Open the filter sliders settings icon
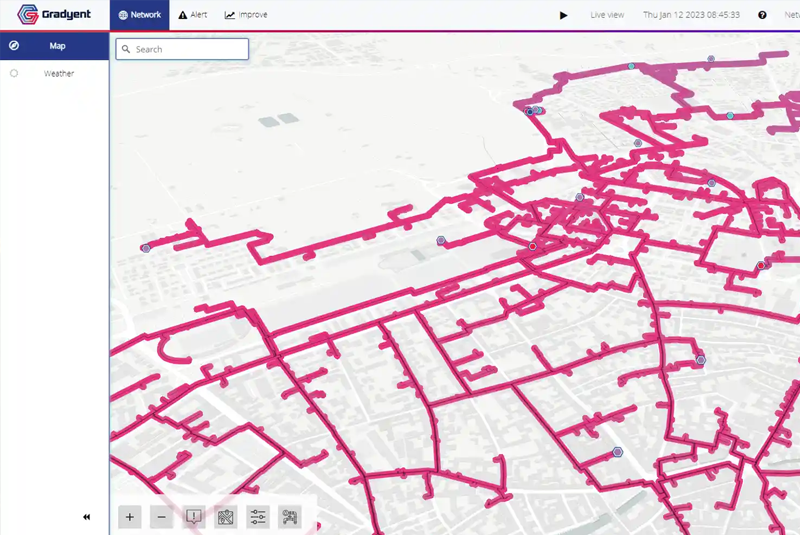Viewport: 800px width, 535px height. tap(258, 517)
